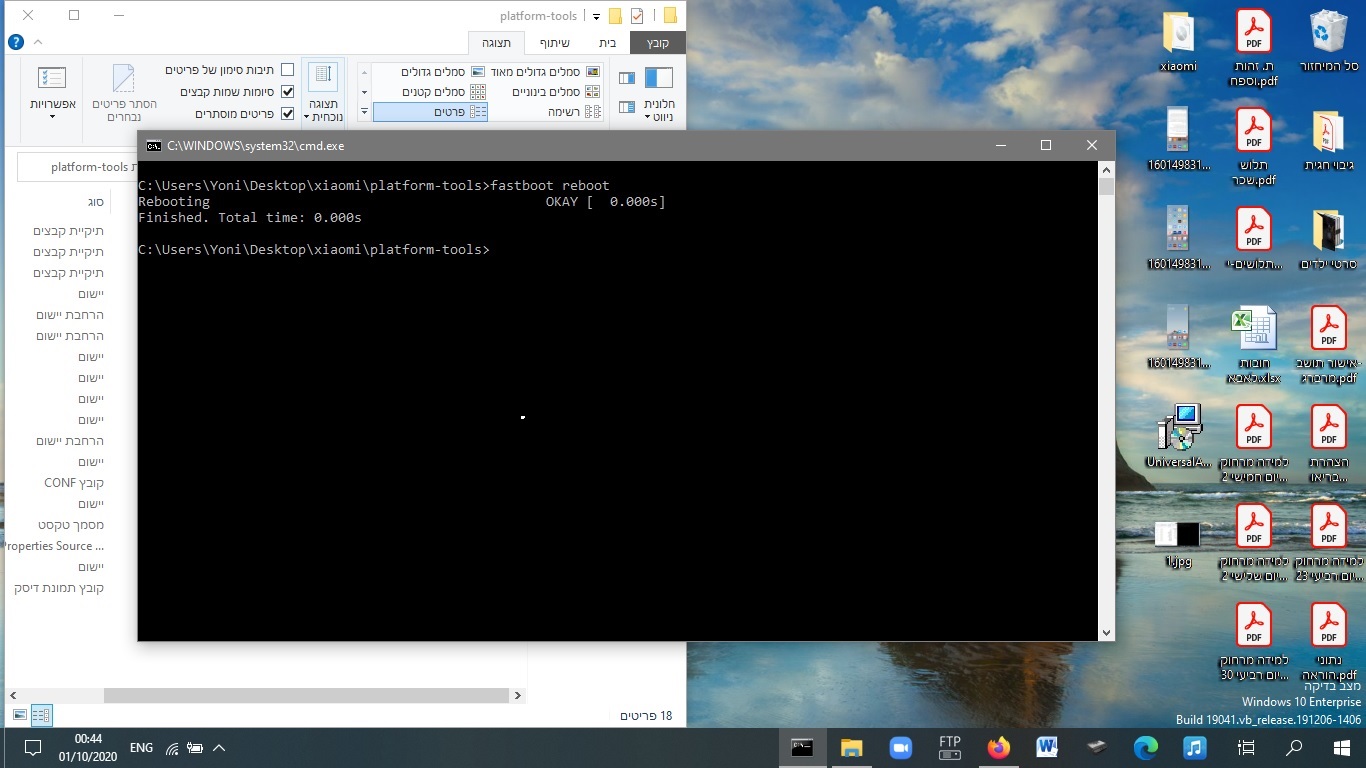Open Microsoft Edge from the taskbar

coord(1145,747)
